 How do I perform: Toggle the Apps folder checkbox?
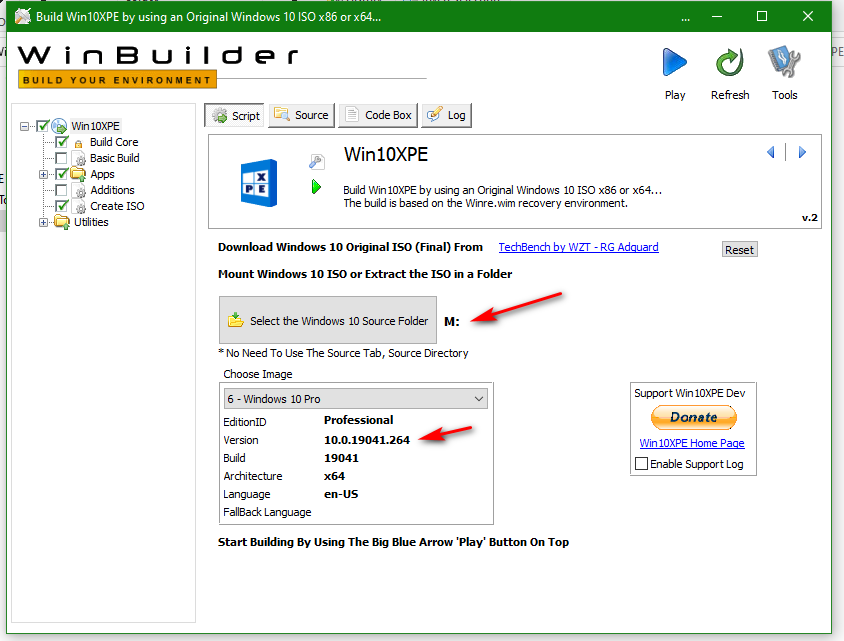(62, 174)
